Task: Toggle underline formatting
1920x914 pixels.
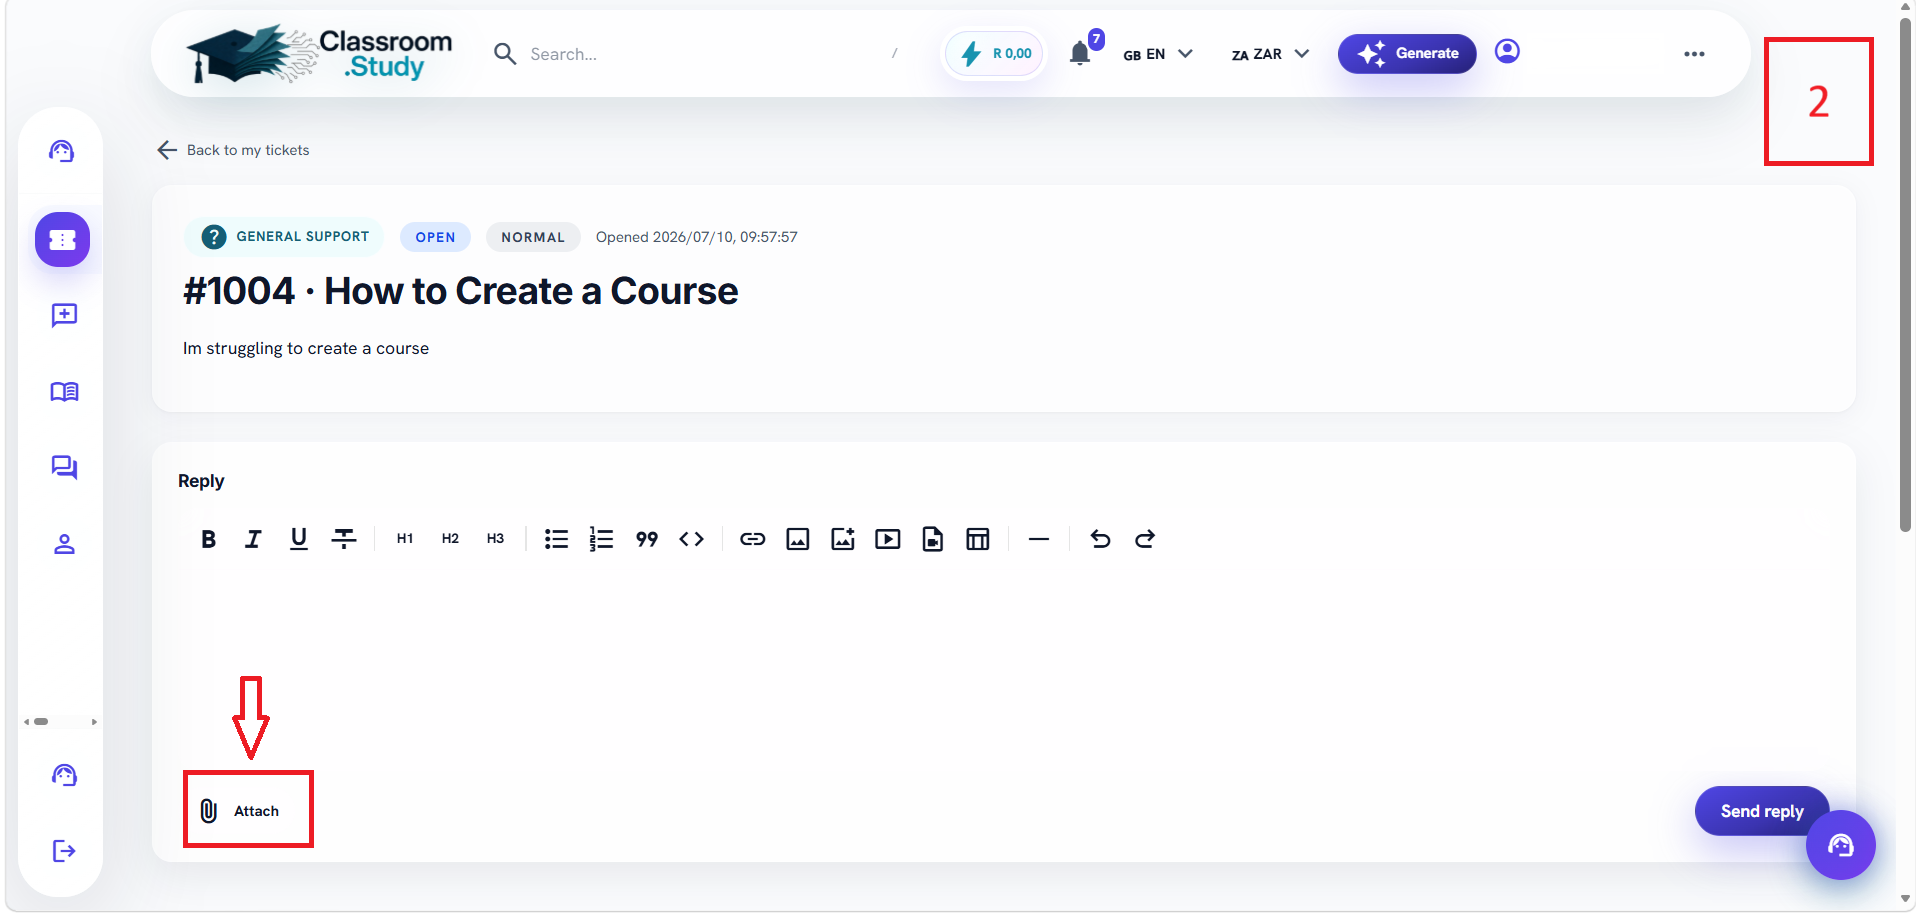Action: tap(298, 539)
